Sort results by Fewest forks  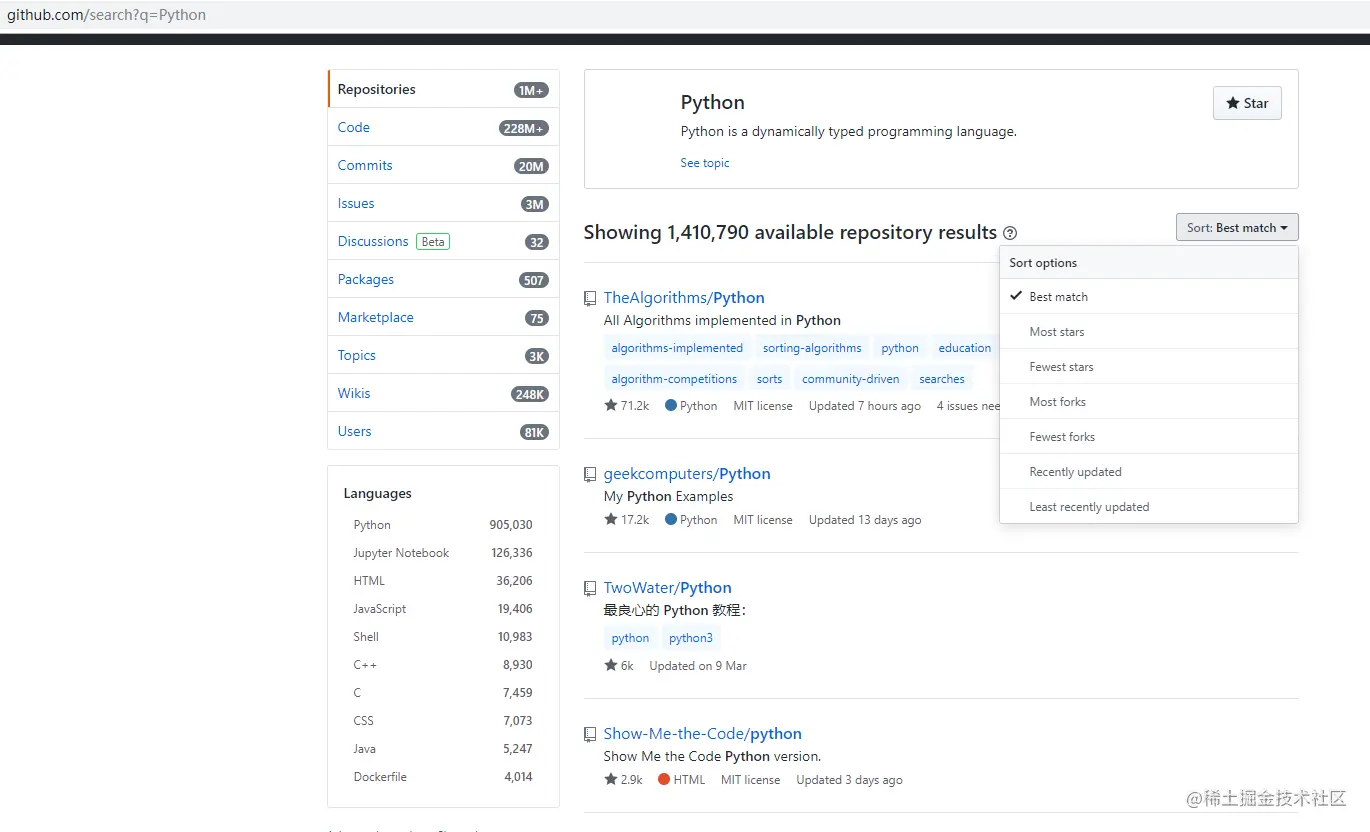click(1148, 437)
